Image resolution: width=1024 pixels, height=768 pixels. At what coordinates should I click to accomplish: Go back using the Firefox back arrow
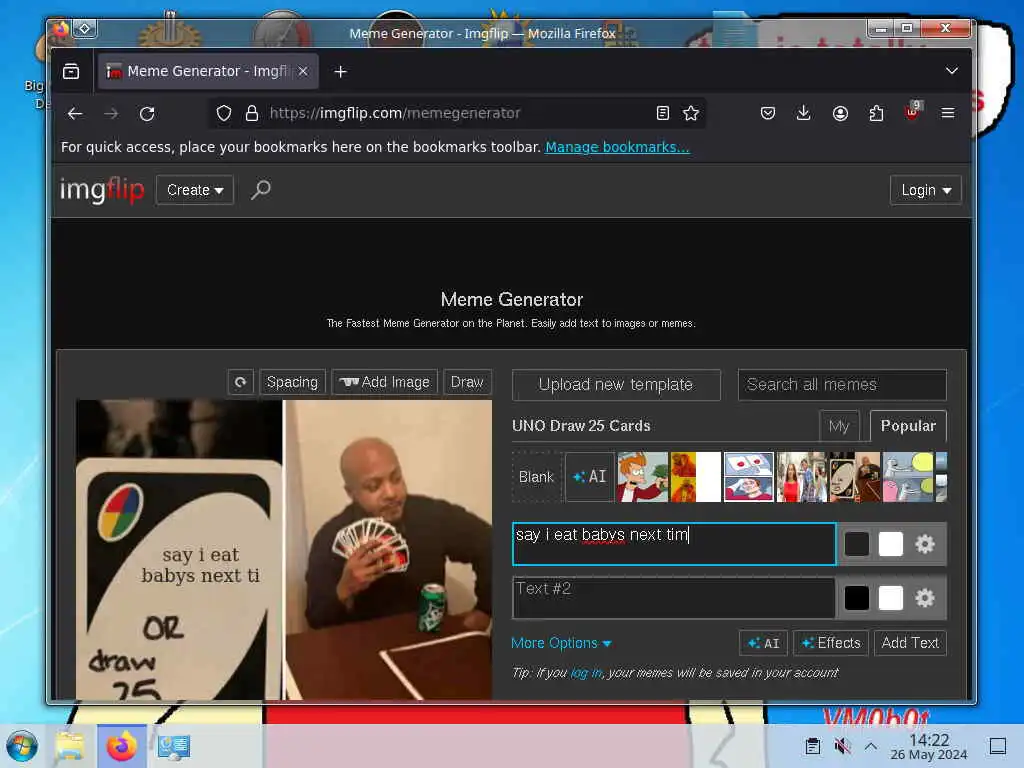click(x=75, y=114)
